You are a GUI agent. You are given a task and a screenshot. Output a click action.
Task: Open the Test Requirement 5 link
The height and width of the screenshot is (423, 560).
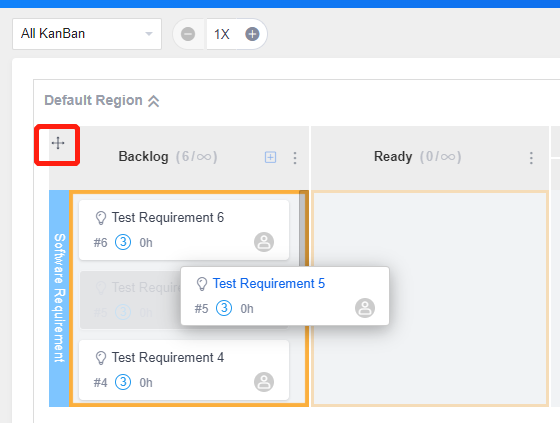tap(269, 283)
